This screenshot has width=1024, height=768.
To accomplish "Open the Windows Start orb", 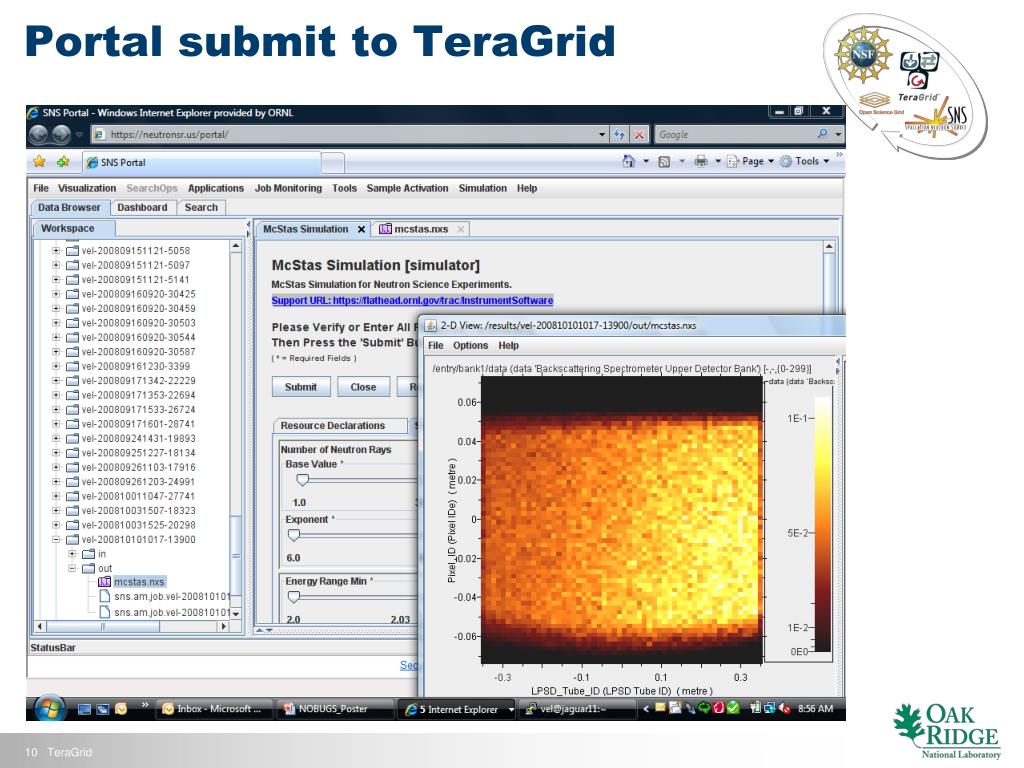I will point(48,709).
